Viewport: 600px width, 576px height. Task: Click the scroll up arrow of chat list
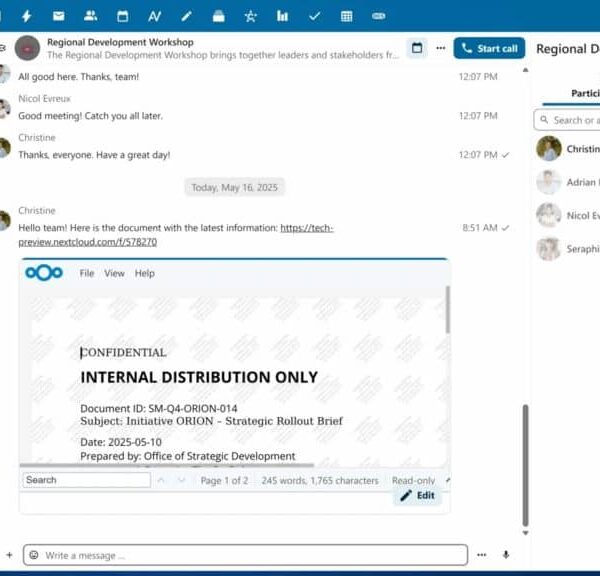pos(525,70)
